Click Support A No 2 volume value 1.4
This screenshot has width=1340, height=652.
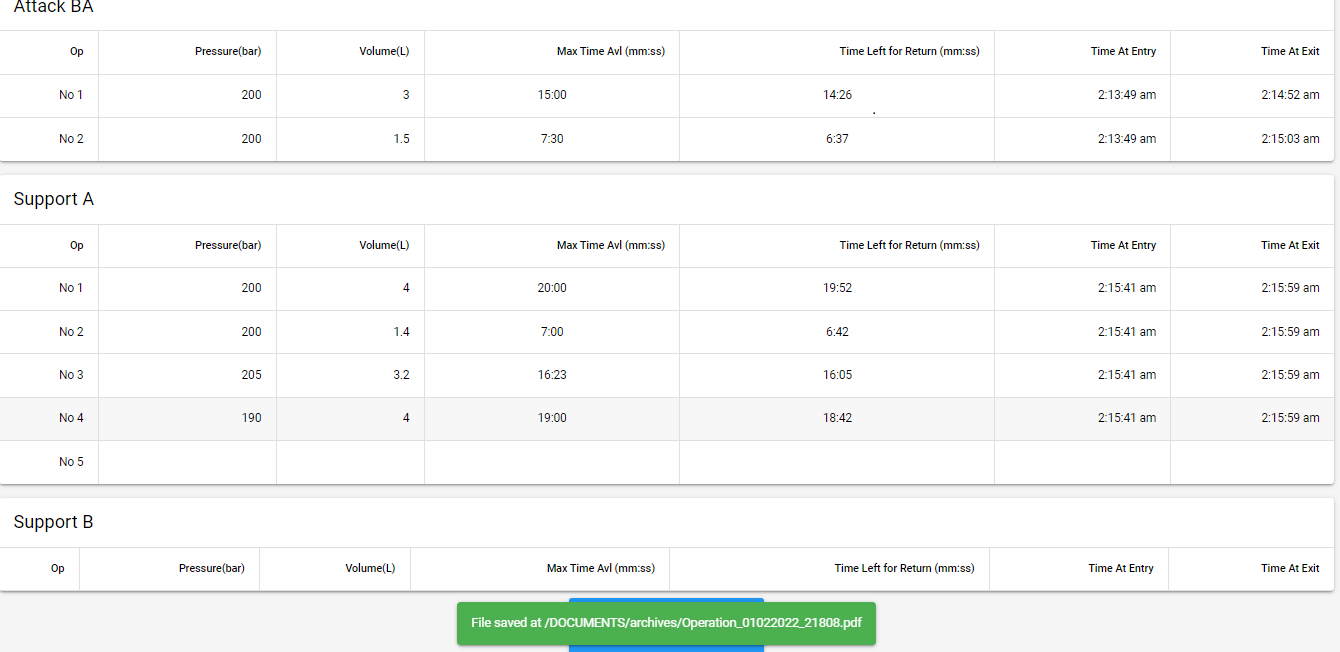pos(400,332)
